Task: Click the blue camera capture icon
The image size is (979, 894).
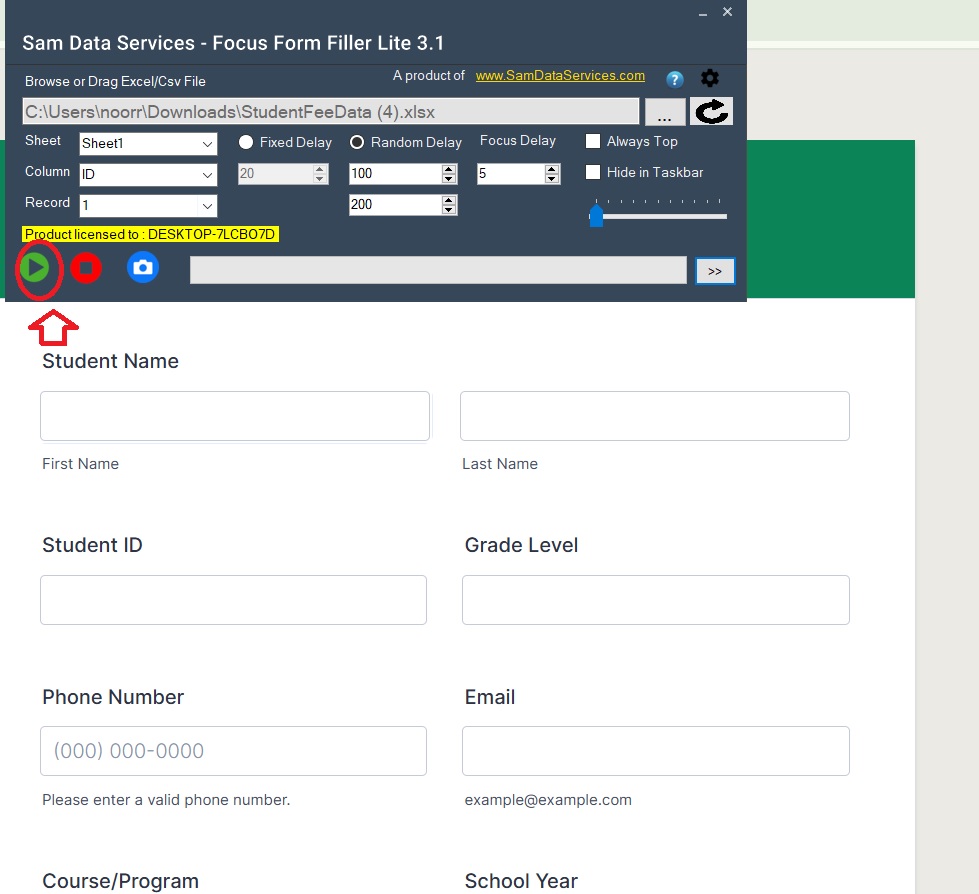Action: coord(143,268)
